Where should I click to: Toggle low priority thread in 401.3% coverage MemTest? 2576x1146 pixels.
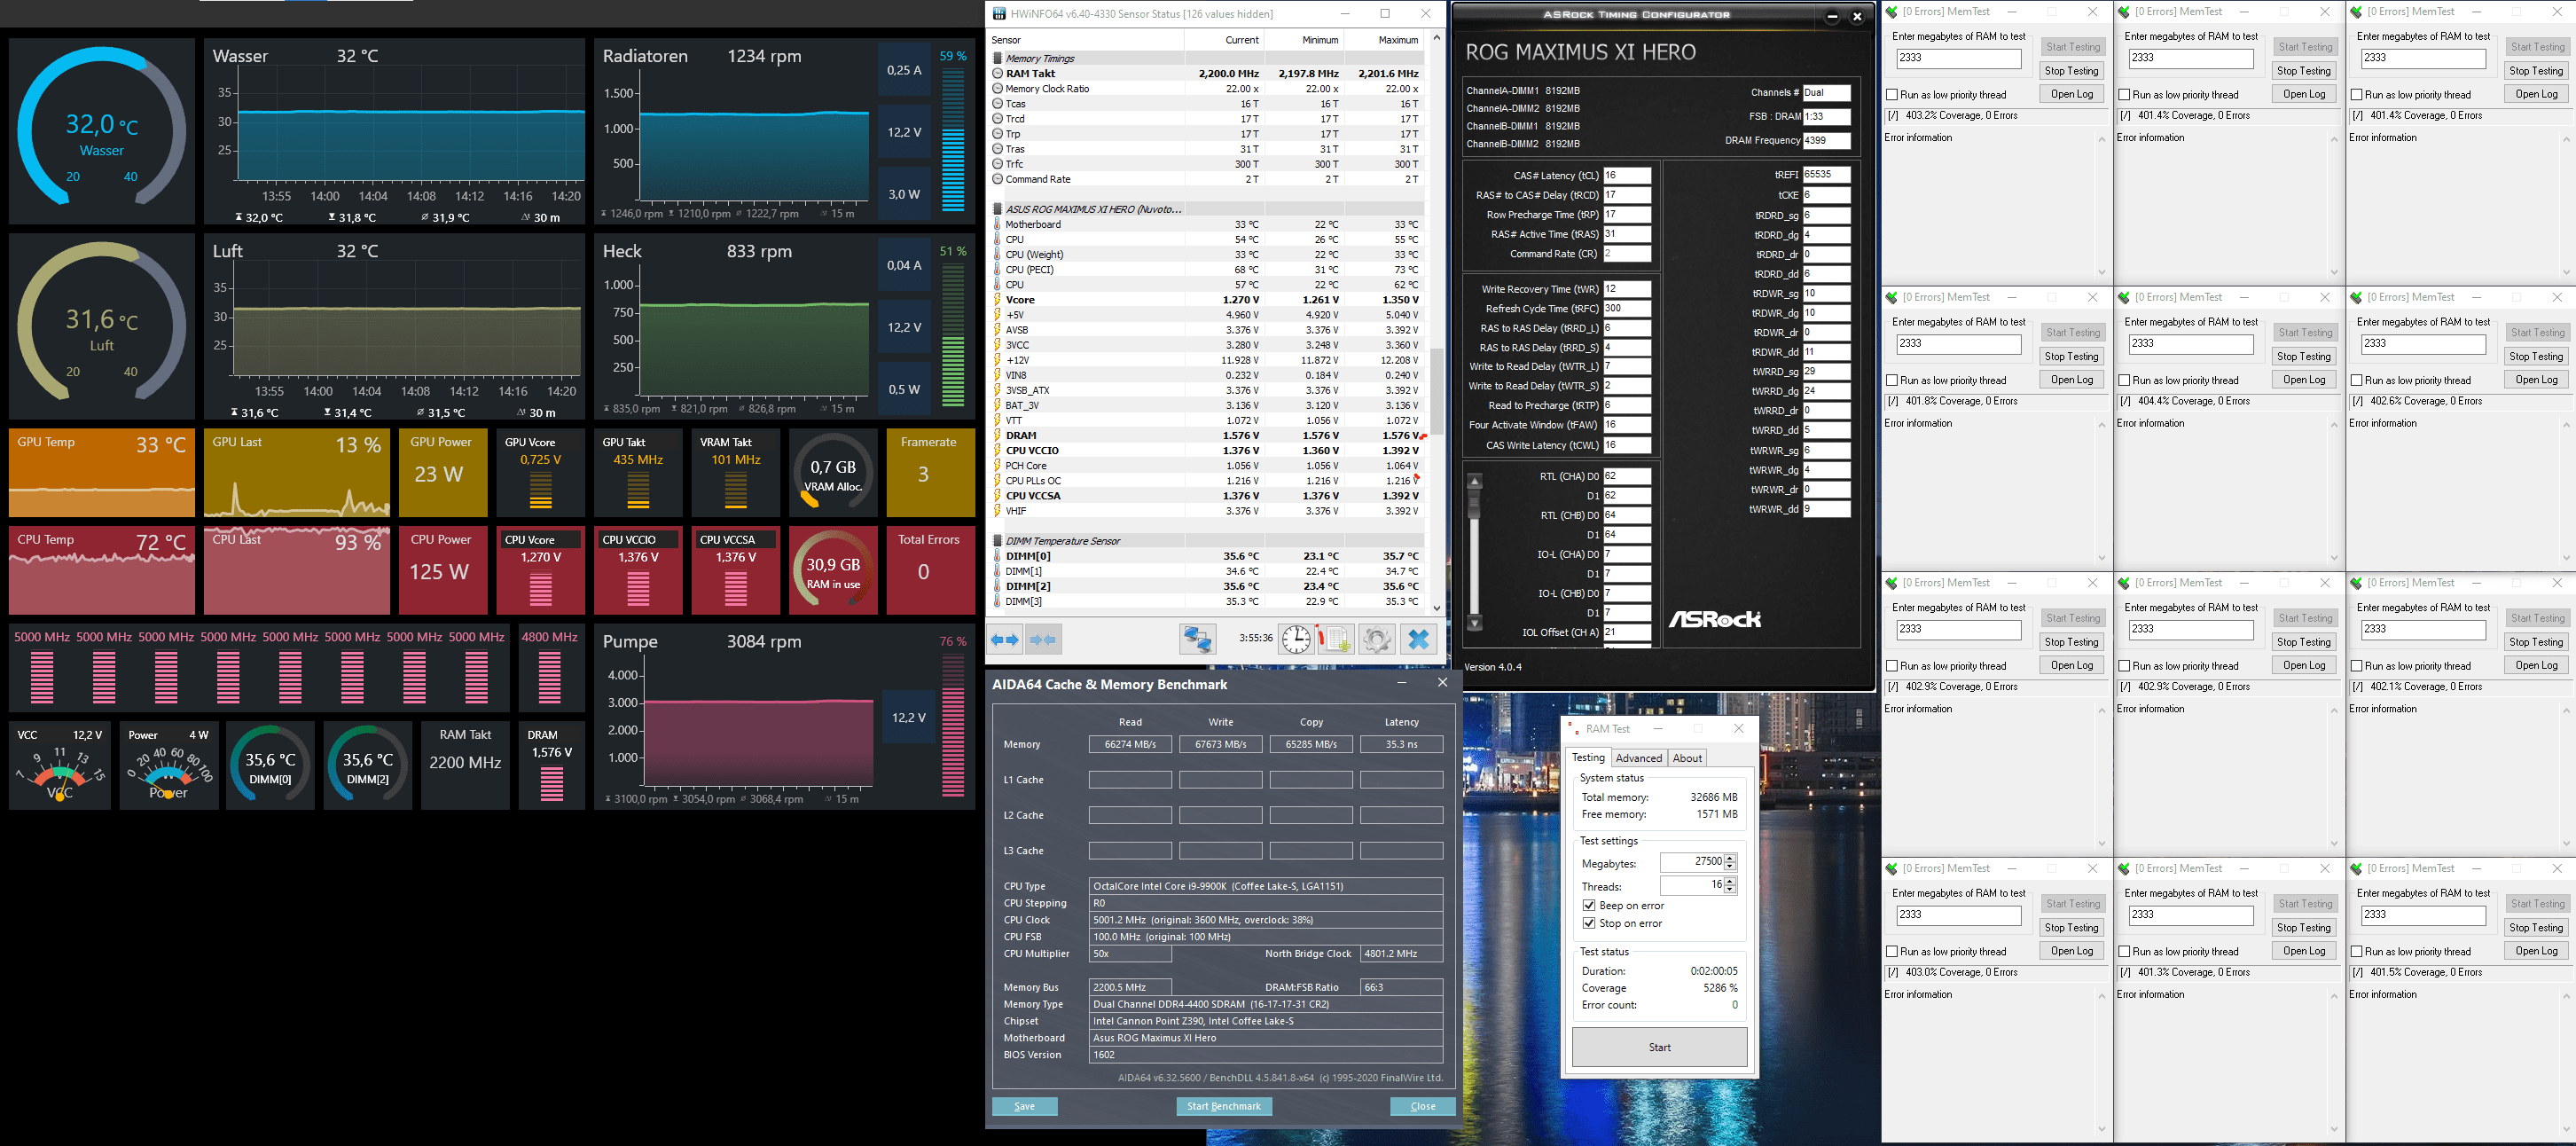click(2123, 952)
